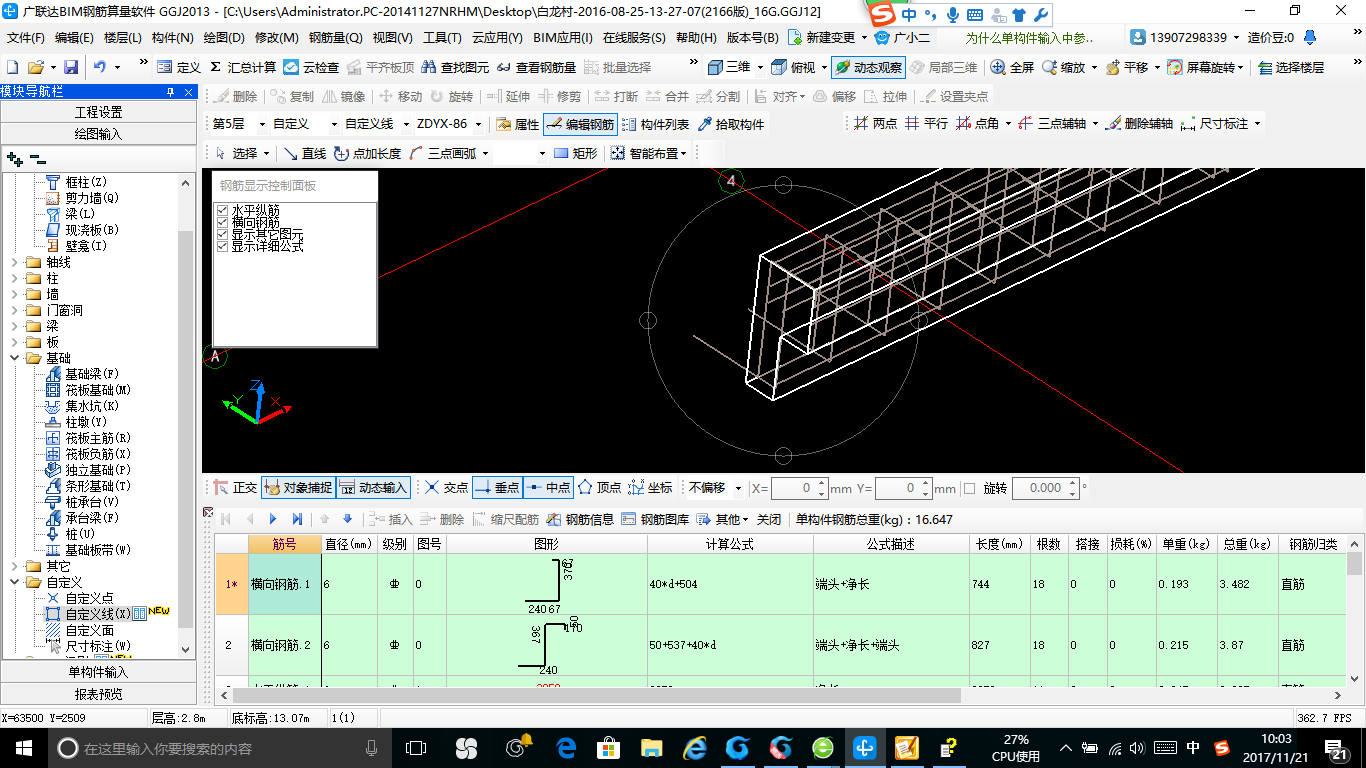Select 点加长度 point plus length tool
The height and width of the screenshot is (768, 1366).
coord(368,153)
